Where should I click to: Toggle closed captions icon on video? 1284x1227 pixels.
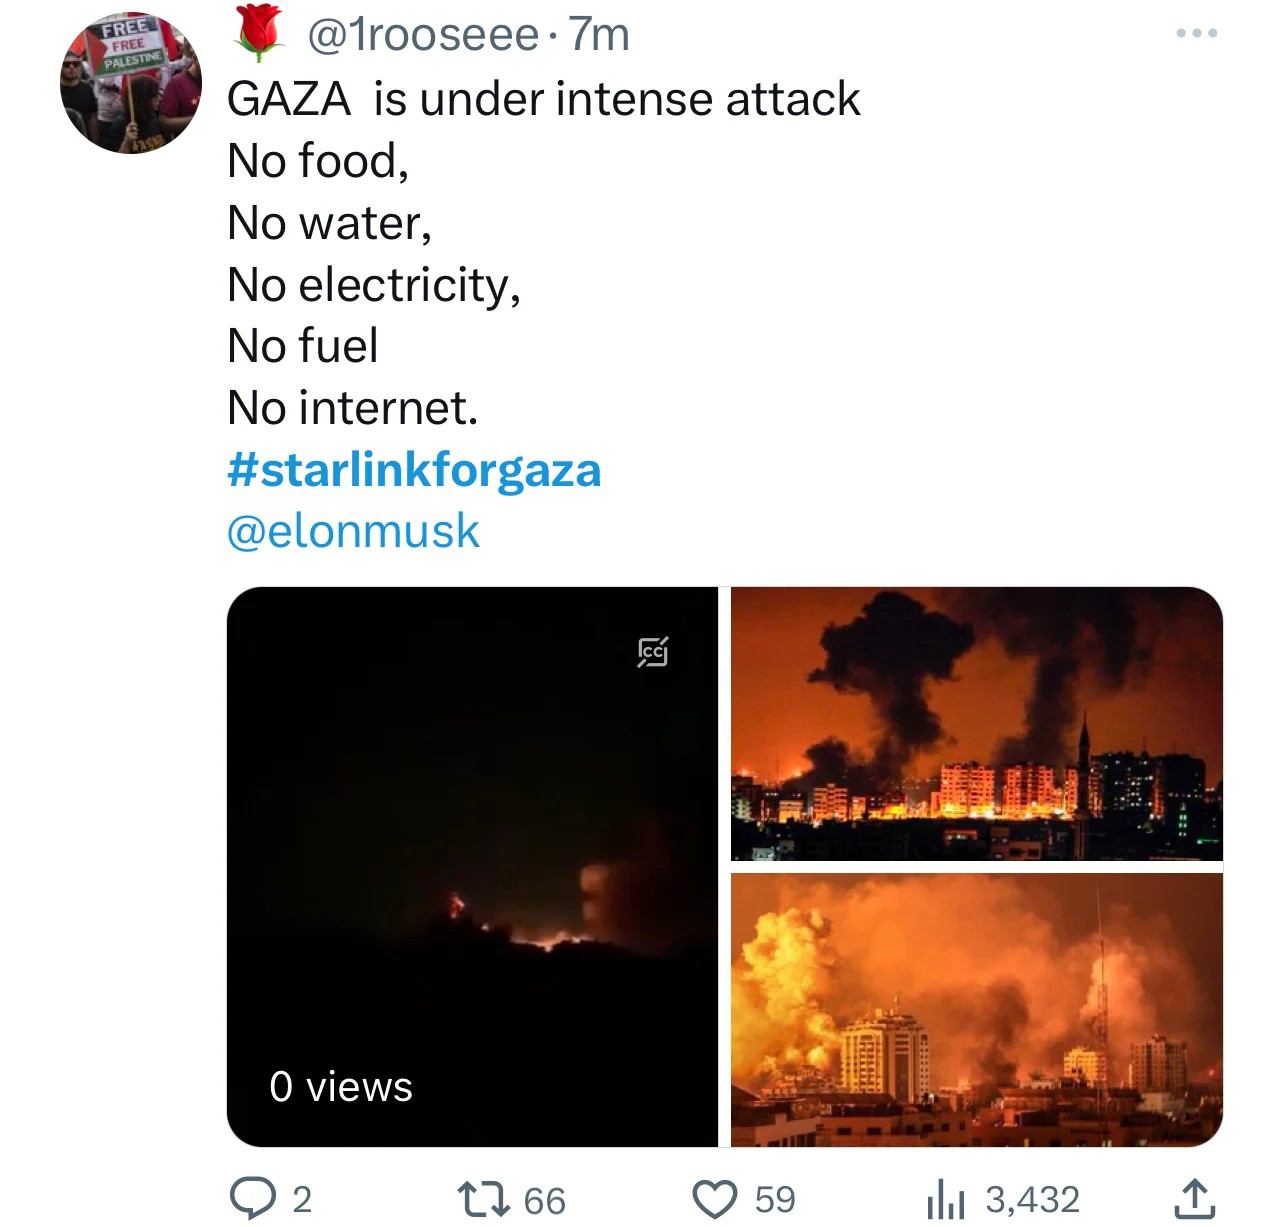(x=653, y=652)
